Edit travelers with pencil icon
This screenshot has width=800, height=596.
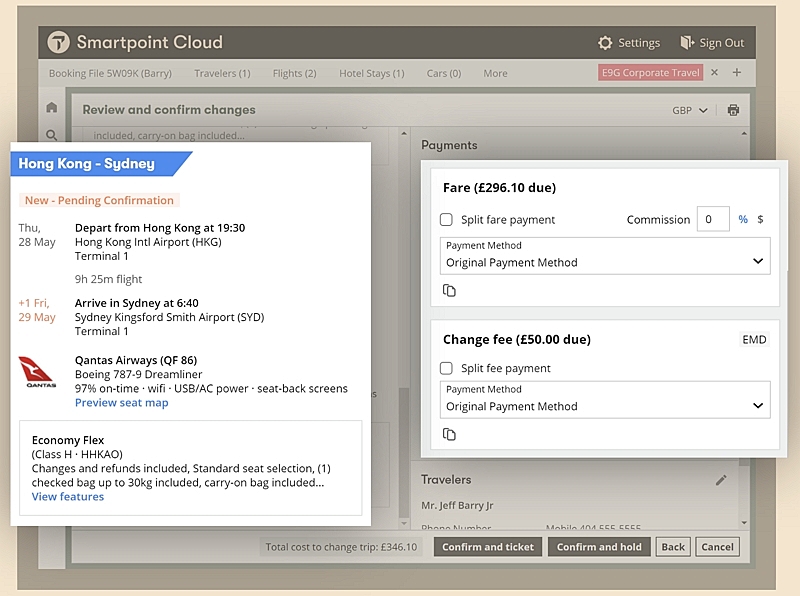pos(721,480)
